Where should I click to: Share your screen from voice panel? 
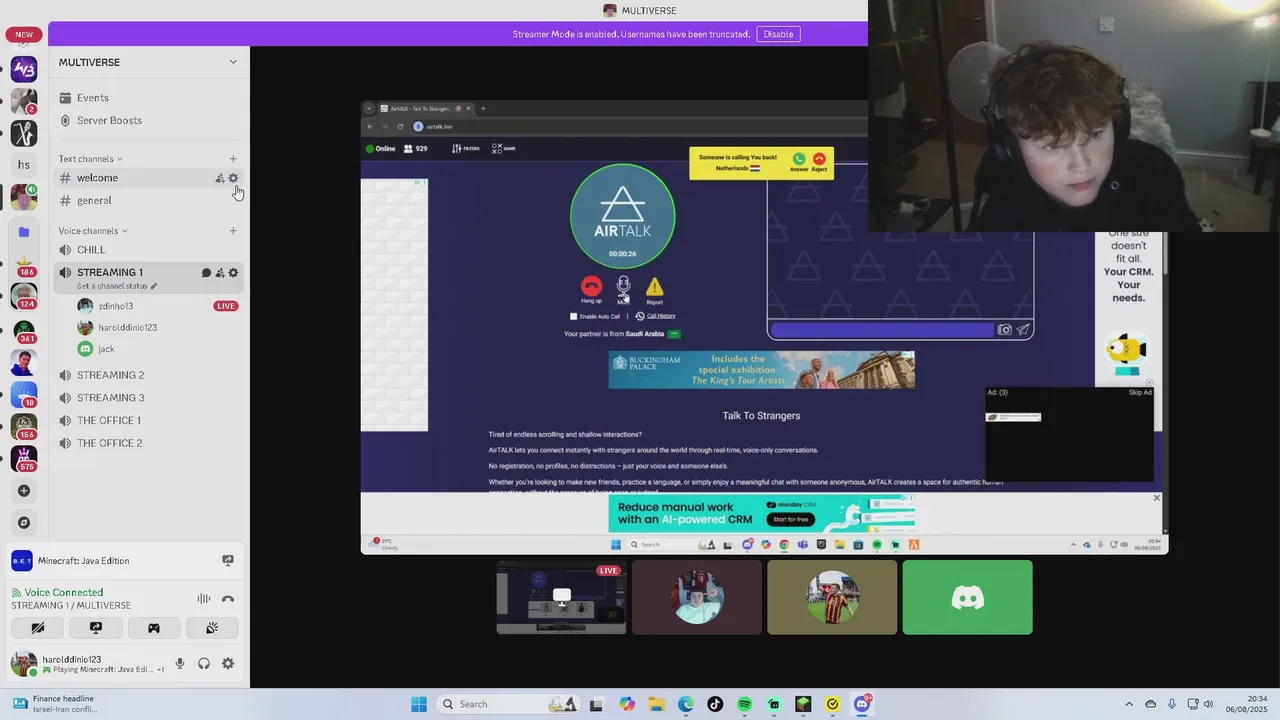point(96,628)
